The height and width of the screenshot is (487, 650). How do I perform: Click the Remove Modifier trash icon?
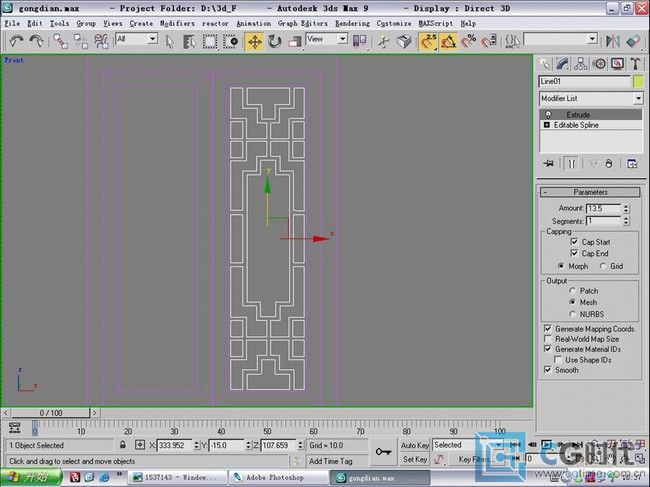coord(609,163)
